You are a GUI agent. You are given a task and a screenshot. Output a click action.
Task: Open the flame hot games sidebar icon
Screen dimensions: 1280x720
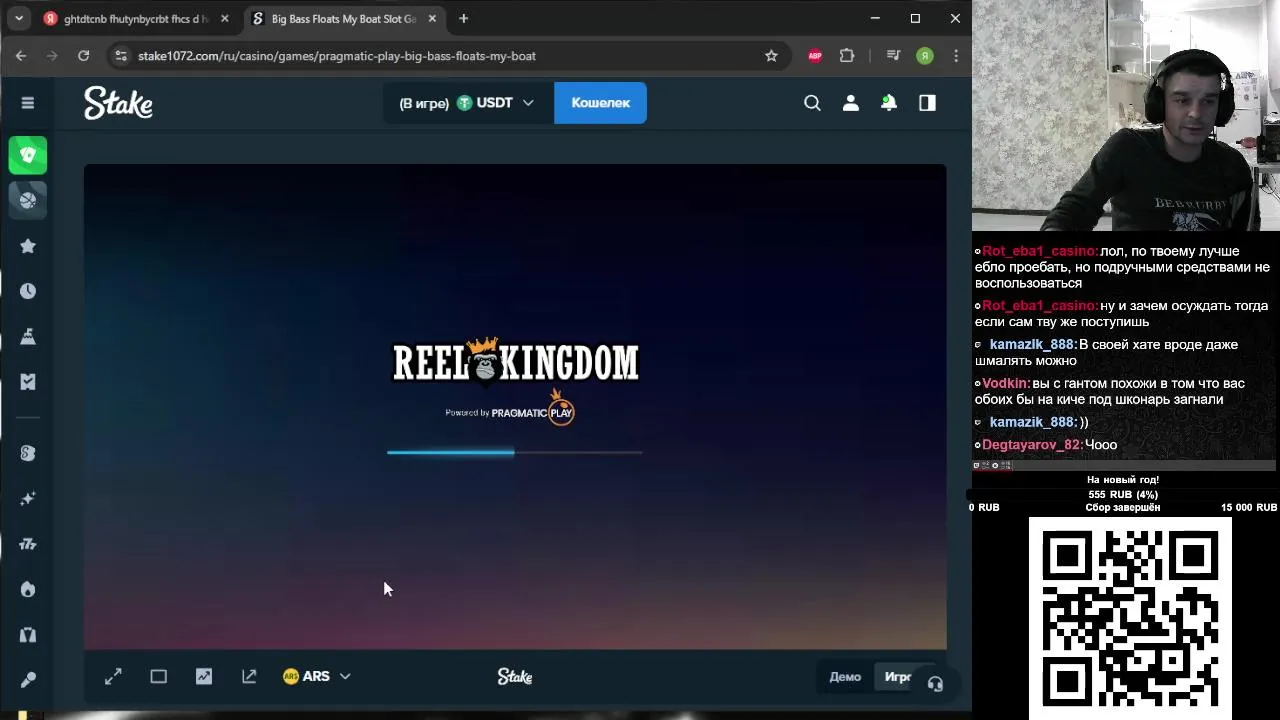tap(28, 589)
